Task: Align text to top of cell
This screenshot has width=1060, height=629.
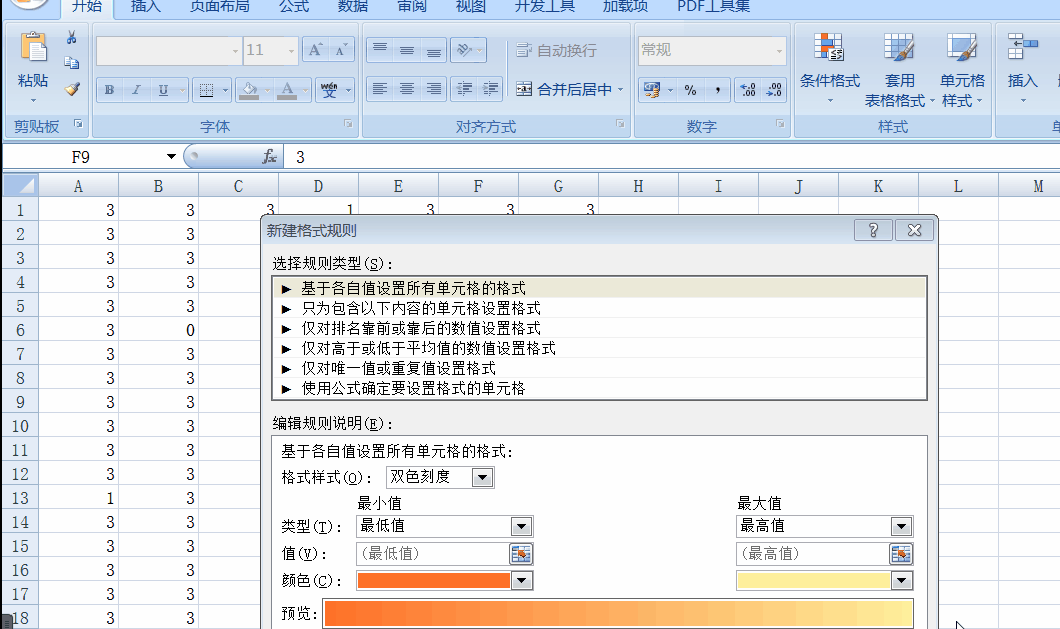Action: point(380,50)
